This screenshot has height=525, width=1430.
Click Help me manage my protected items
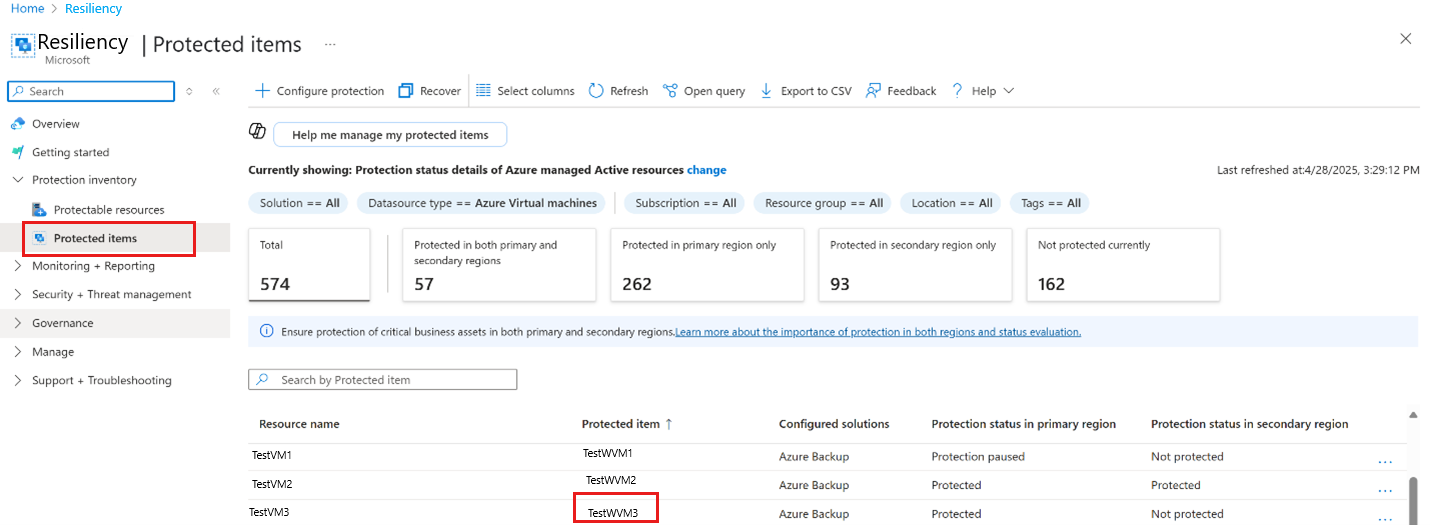tap(390, 135)
